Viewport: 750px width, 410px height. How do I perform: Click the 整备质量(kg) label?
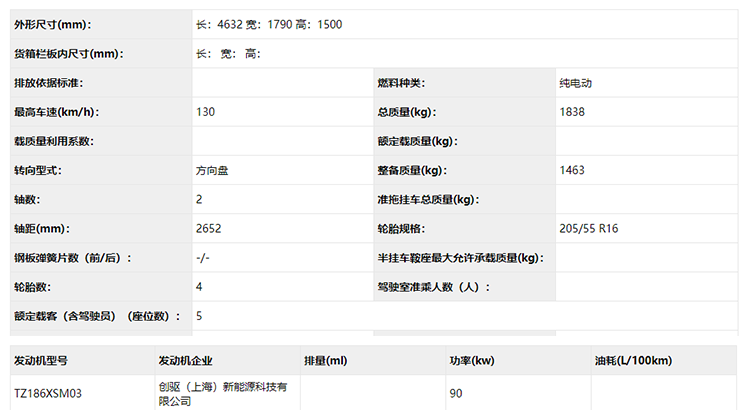pyautogui.click(x=412, y=170)
